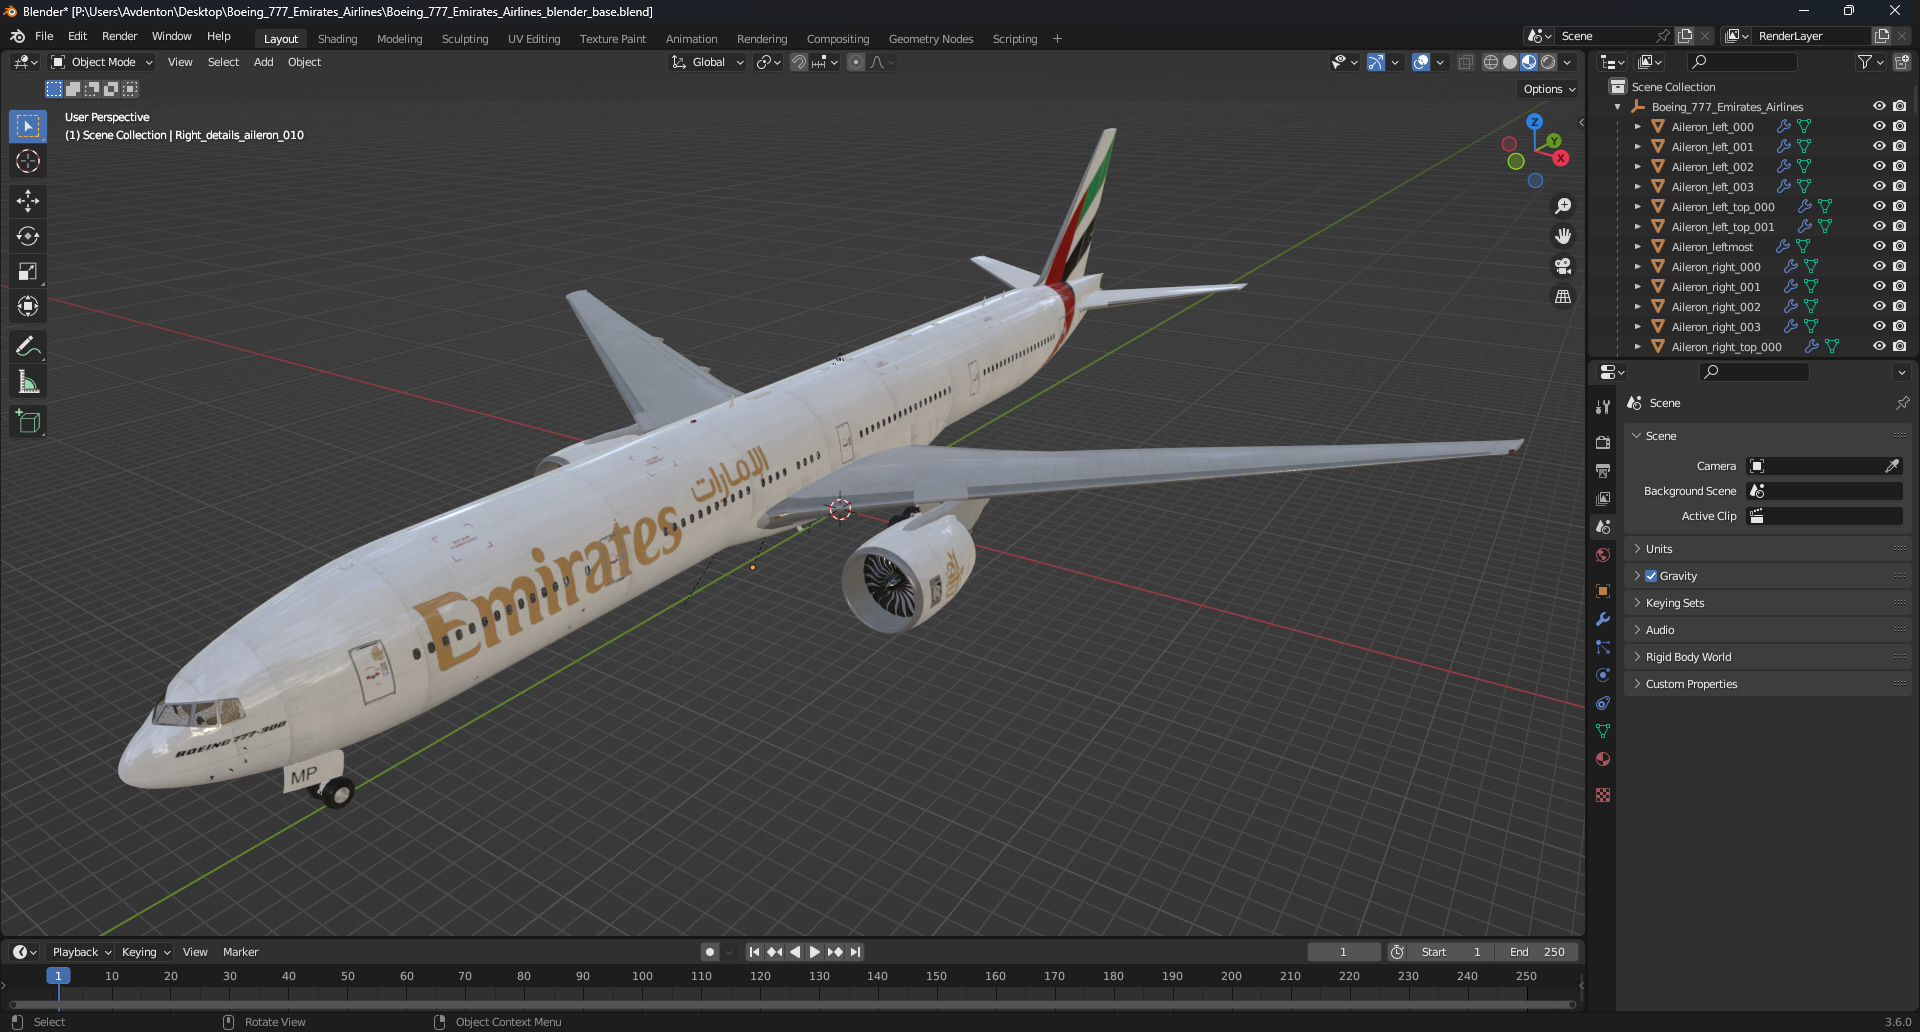Image resolution: width=1920 pixels, height=1032 pixels.
Task: Toggle snapping magnet icon
Action: click(799, 62)
